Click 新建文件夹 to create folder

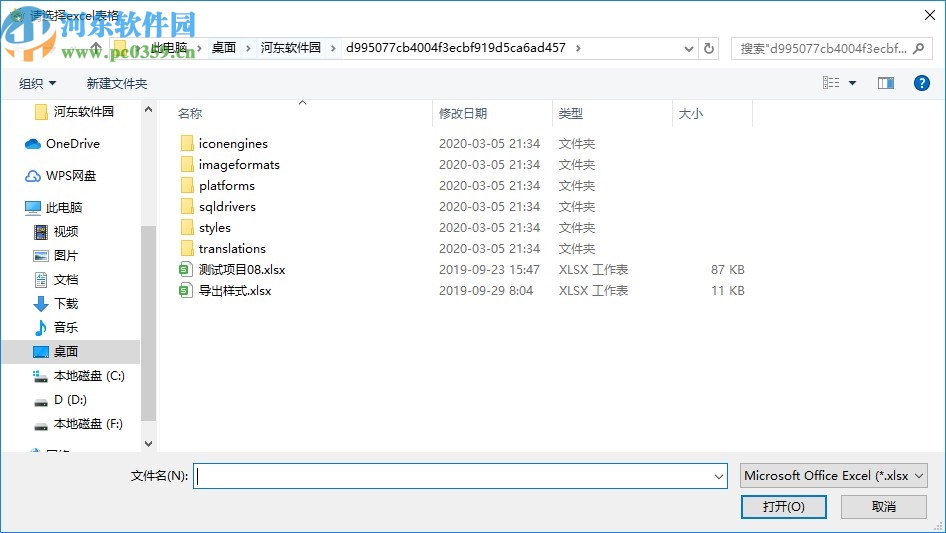point(116,83)
